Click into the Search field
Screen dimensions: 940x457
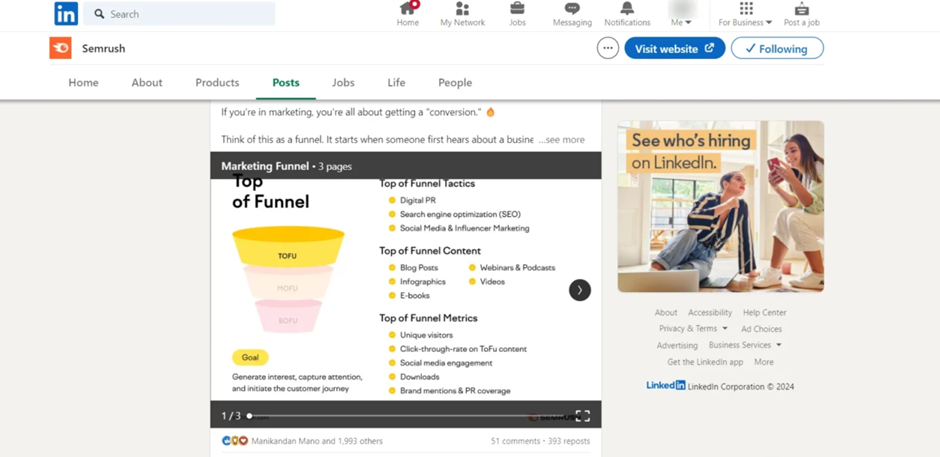pos(179,14)
